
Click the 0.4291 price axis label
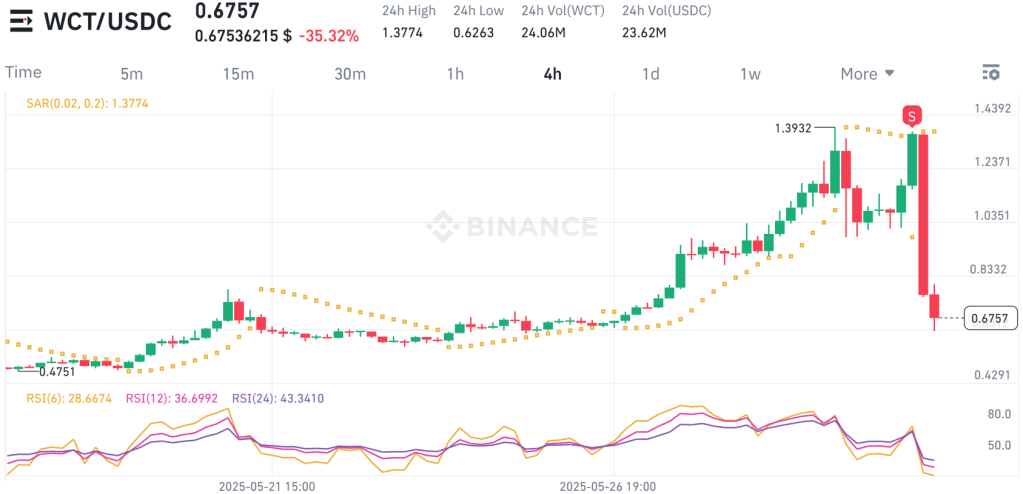coord(992,375)
